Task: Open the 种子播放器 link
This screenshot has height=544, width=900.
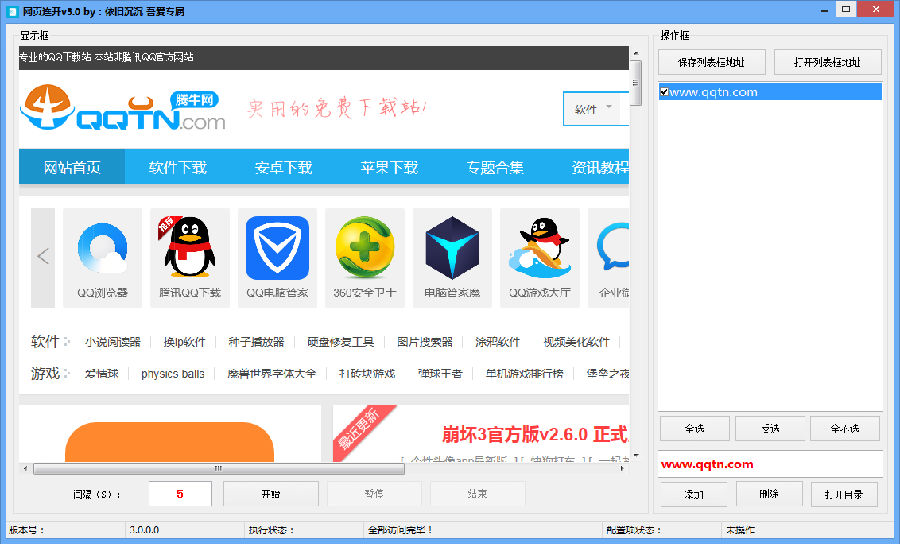Action: pyautogui.click(x=256, y=342)
